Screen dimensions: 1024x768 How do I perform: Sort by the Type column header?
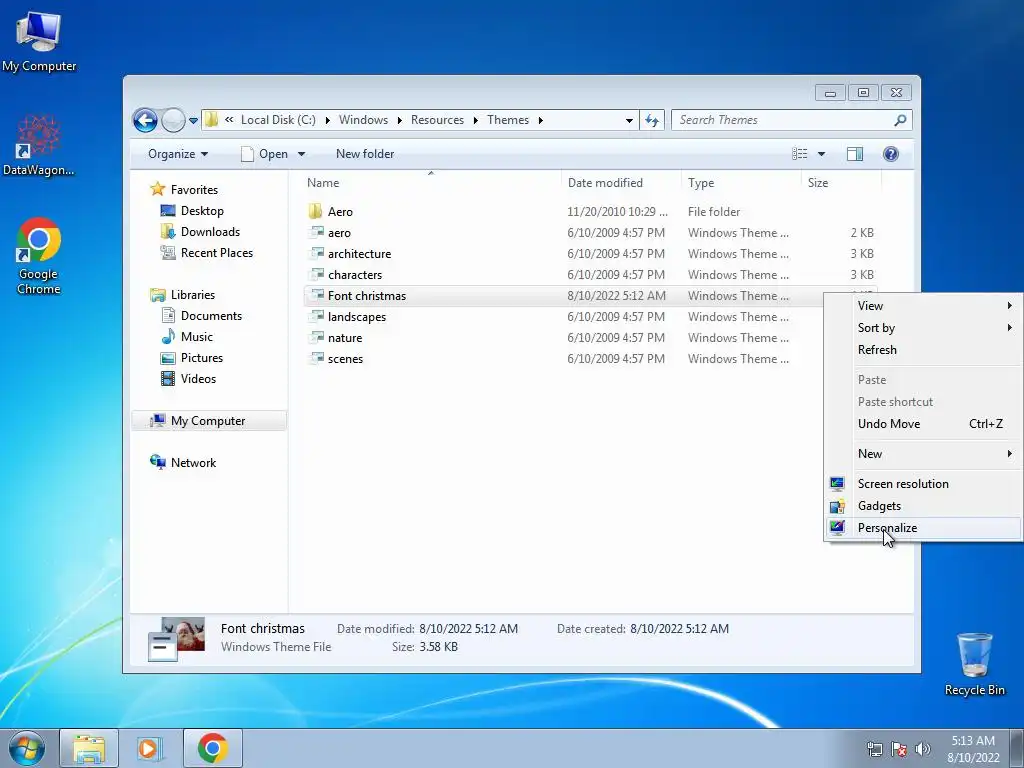(x=741, y=183)
